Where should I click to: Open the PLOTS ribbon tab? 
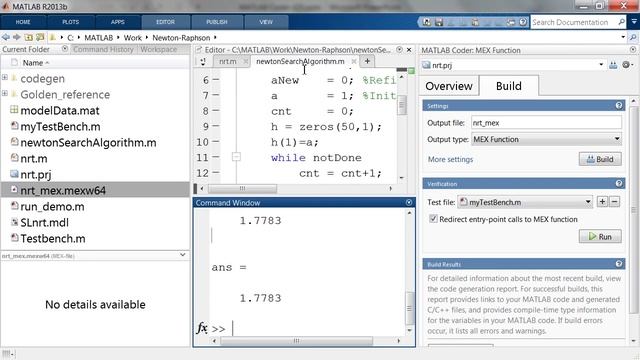[71, 22]
